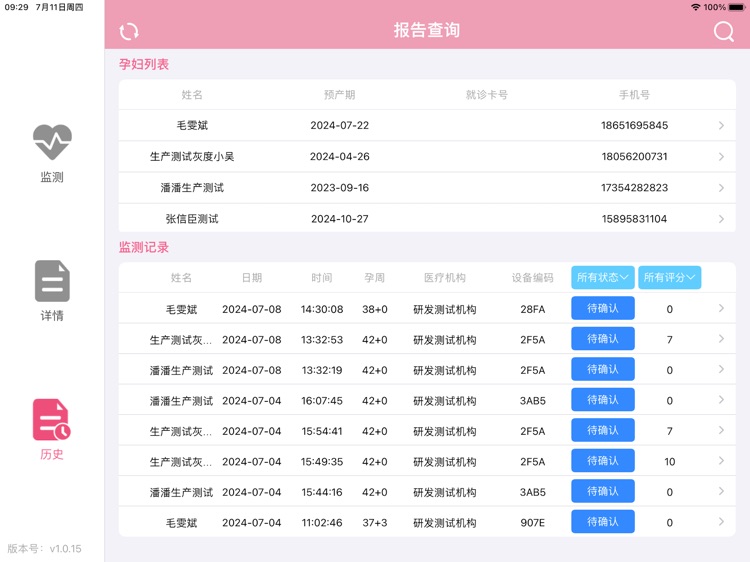Select the 医疗机构 column header
The height and width of the screenshot is (562, 750).
pyautogui.click(x=444, y=278)
